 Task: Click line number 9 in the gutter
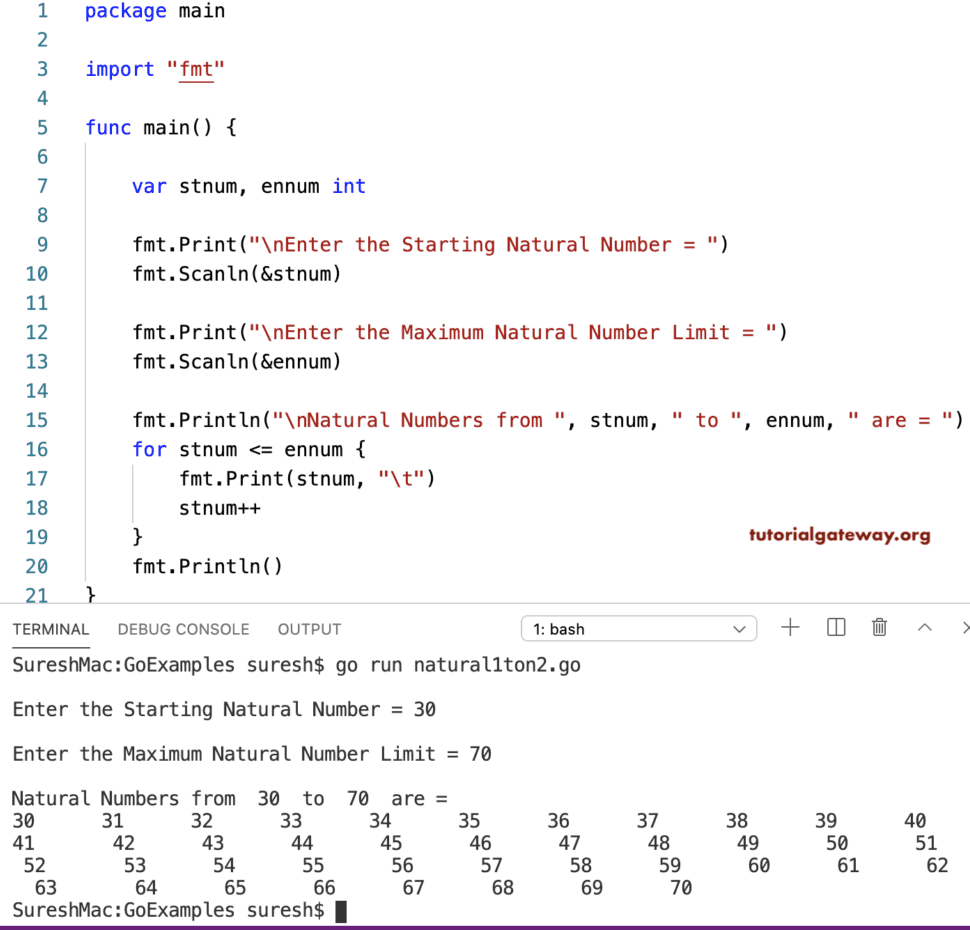point(41,244)
